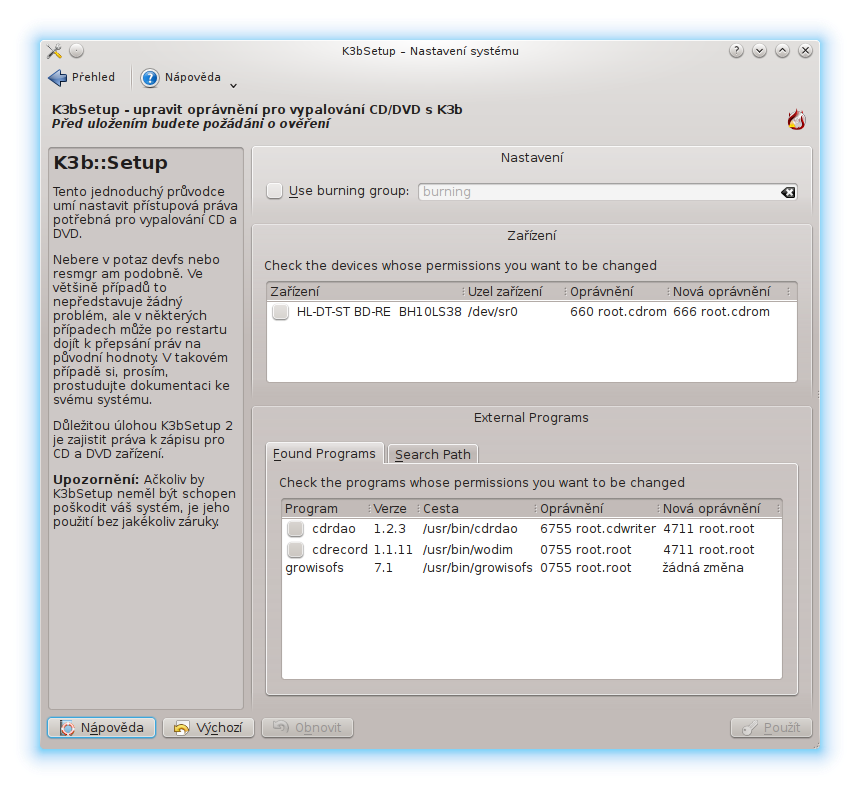The image size is (860, 789).
Task: Click the K3b::Setup heading in side panel
Action: click(110, 162)
